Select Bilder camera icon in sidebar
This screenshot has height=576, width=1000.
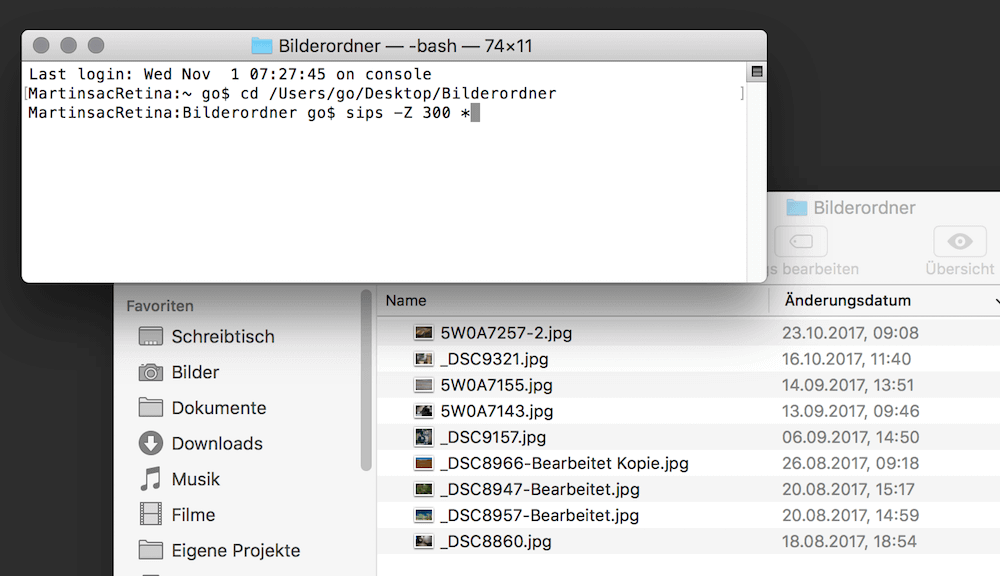(x=151, y=372)
